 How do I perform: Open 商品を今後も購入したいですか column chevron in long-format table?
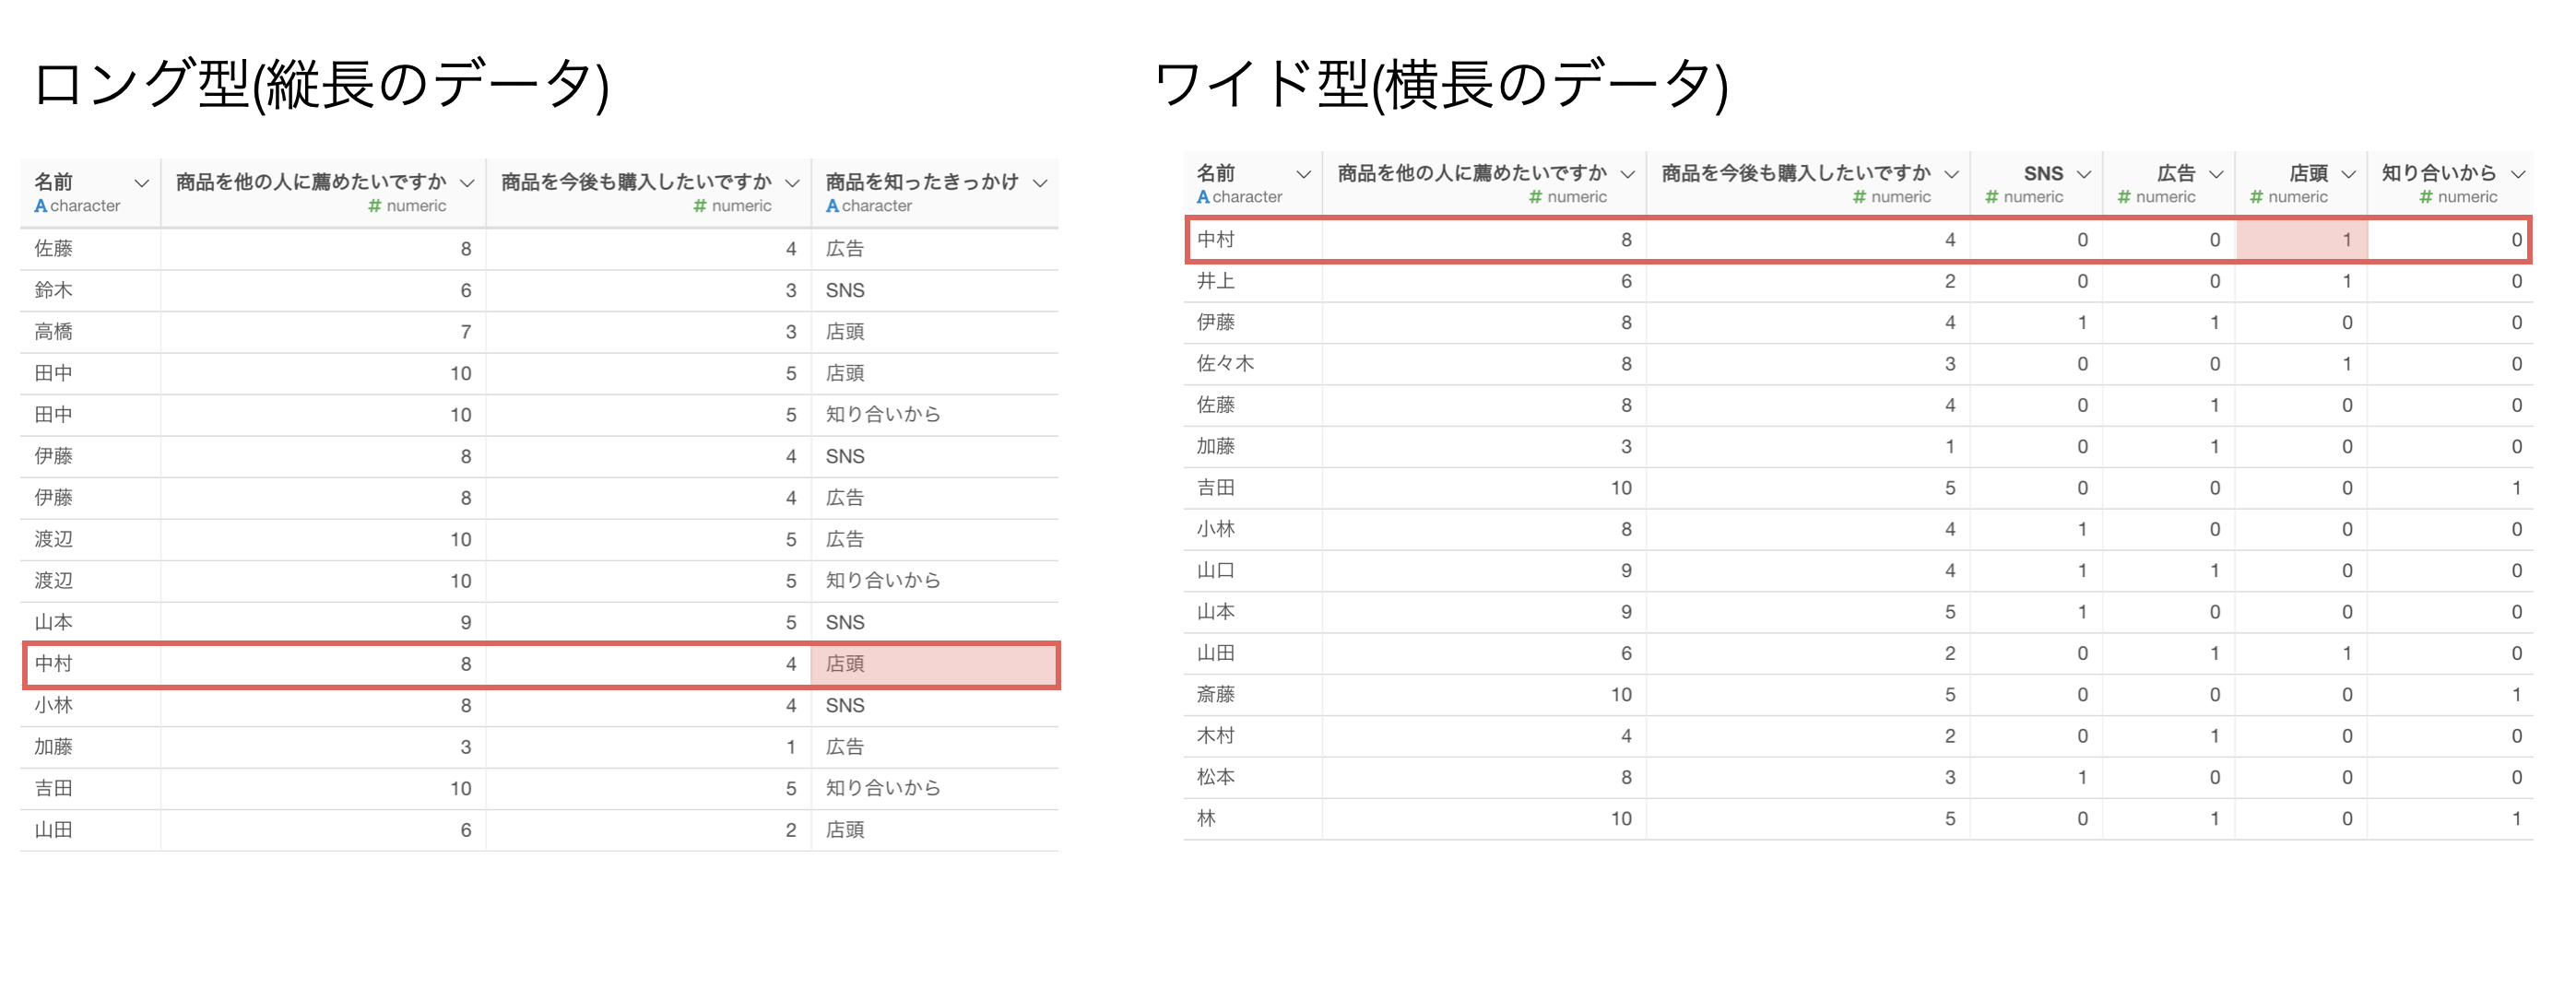pyautogui.click(x=792, y=183)
